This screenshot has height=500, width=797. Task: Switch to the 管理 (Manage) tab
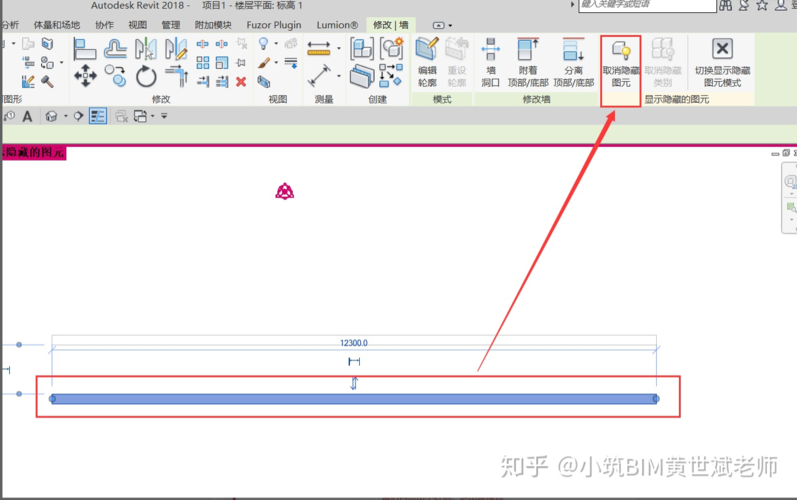click(171, 25)
